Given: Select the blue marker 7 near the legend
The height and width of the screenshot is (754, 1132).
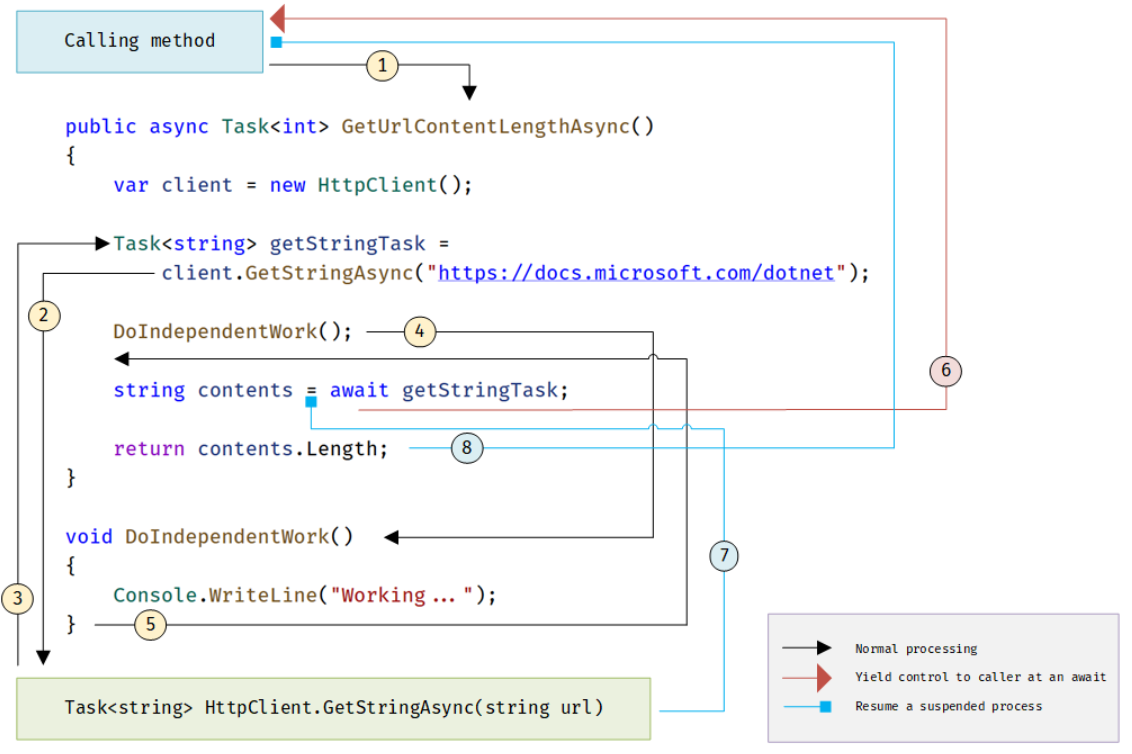Looking at the screenshot, I should [x=723, y=556].
